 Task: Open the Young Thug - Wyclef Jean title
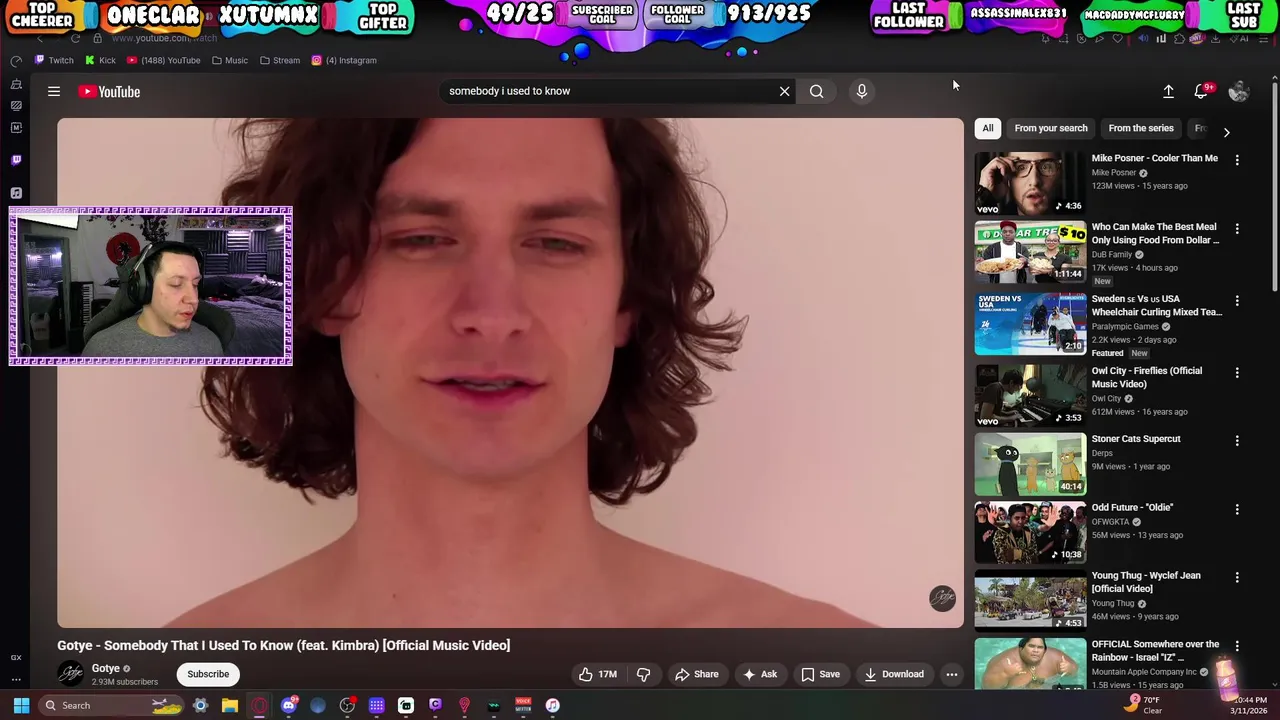pyautogui.click(x=1146, y=582)
